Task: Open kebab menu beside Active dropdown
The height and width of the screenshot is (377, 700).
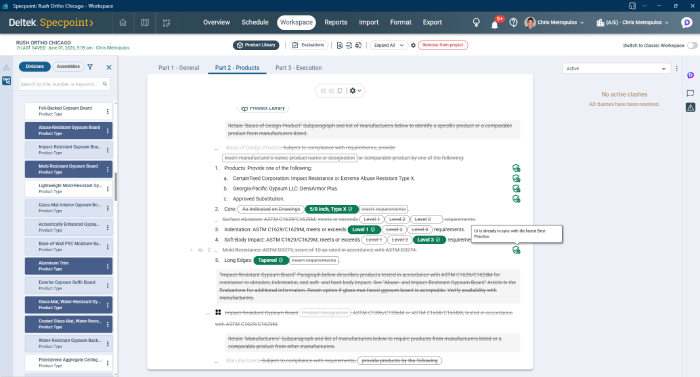Action: pos(676,69)
